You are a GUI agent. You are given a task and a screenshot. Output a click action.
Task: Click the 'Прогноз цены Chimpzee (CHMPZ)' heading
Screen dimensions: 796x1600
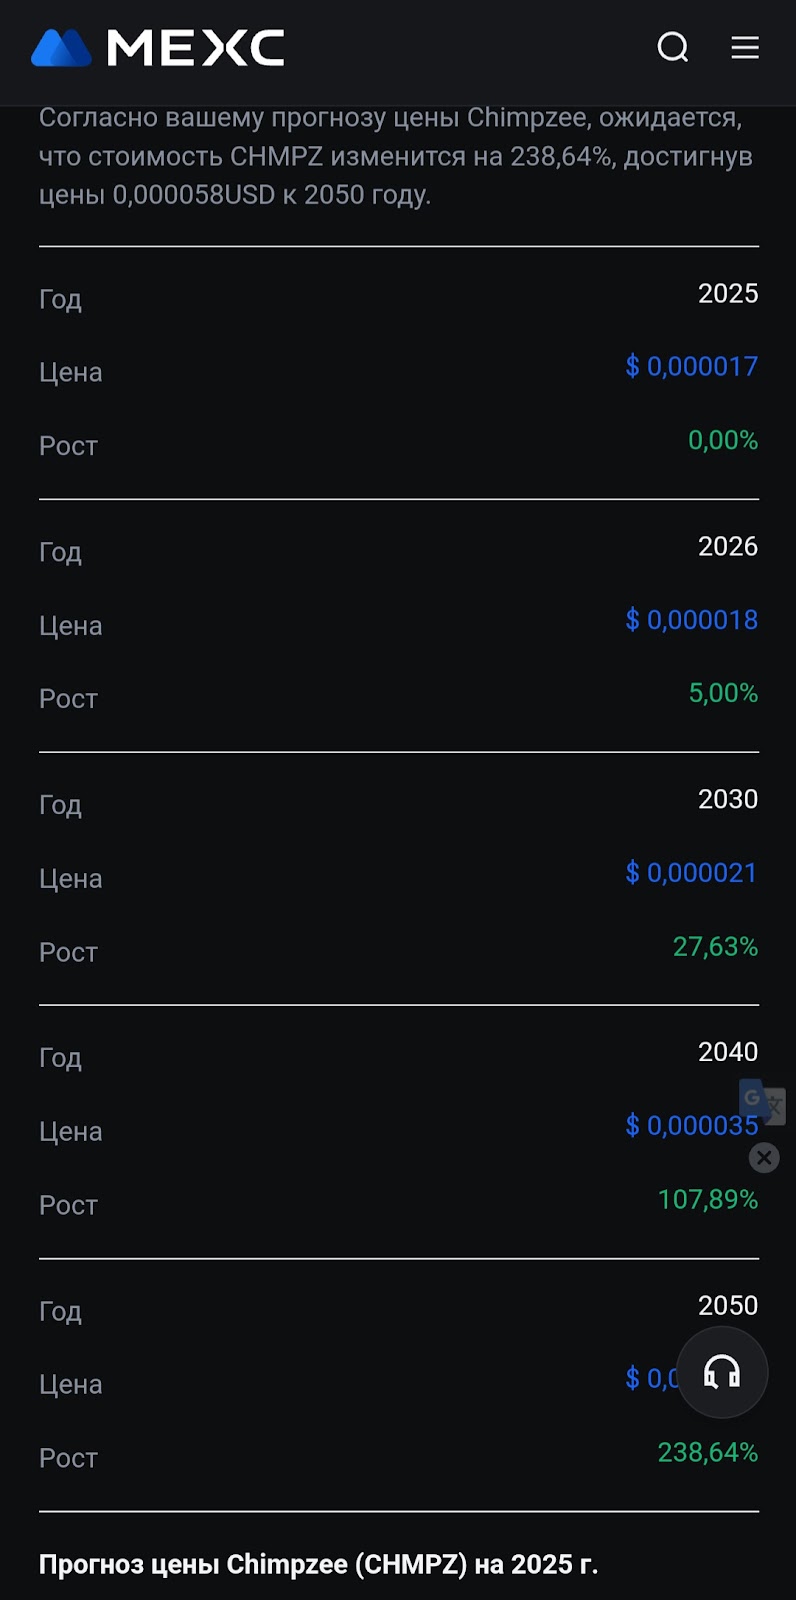pos(318,1565)
